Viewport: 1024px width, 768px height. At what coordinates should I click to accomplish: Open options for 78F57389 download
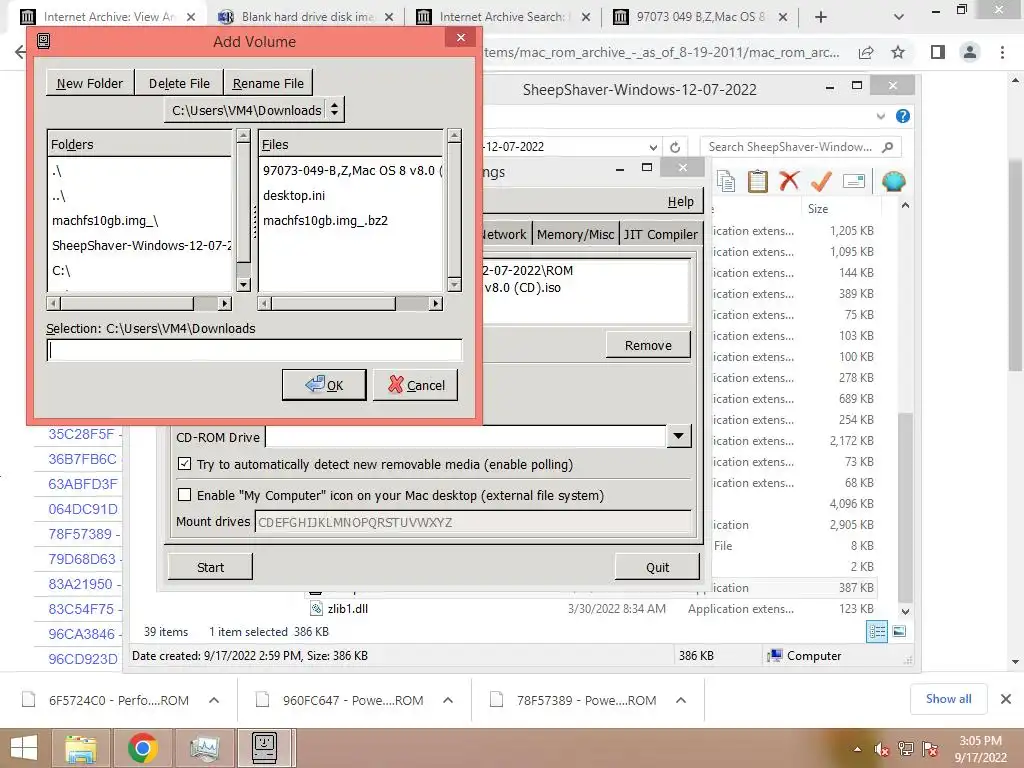click(680, 700)
